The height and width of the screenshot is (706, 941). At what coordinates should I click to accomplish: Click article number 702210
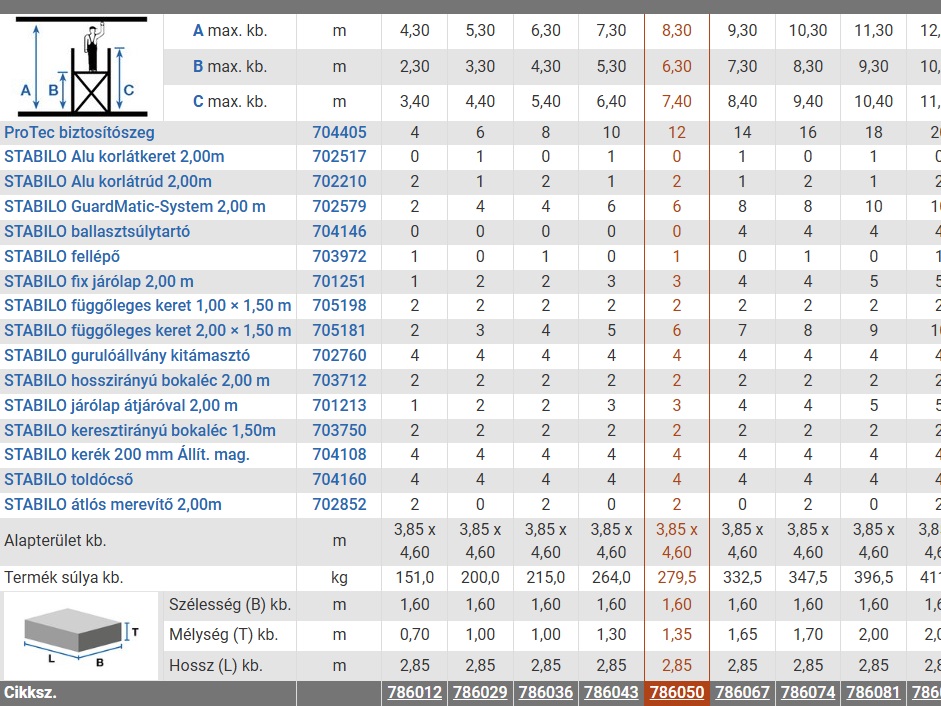pos(339,182)
